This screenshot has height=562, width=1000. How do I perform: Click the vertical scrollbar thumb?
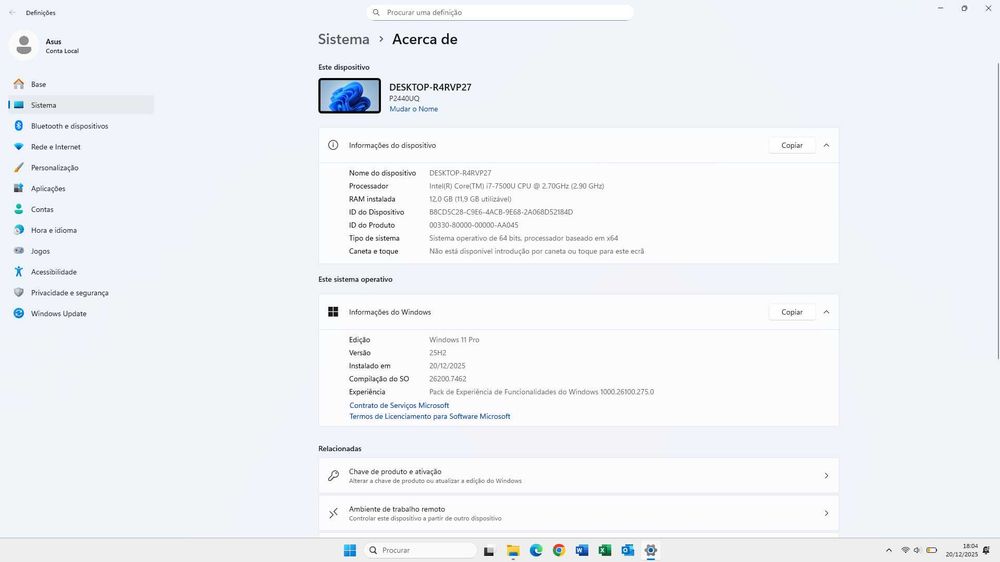click(997, 211)
